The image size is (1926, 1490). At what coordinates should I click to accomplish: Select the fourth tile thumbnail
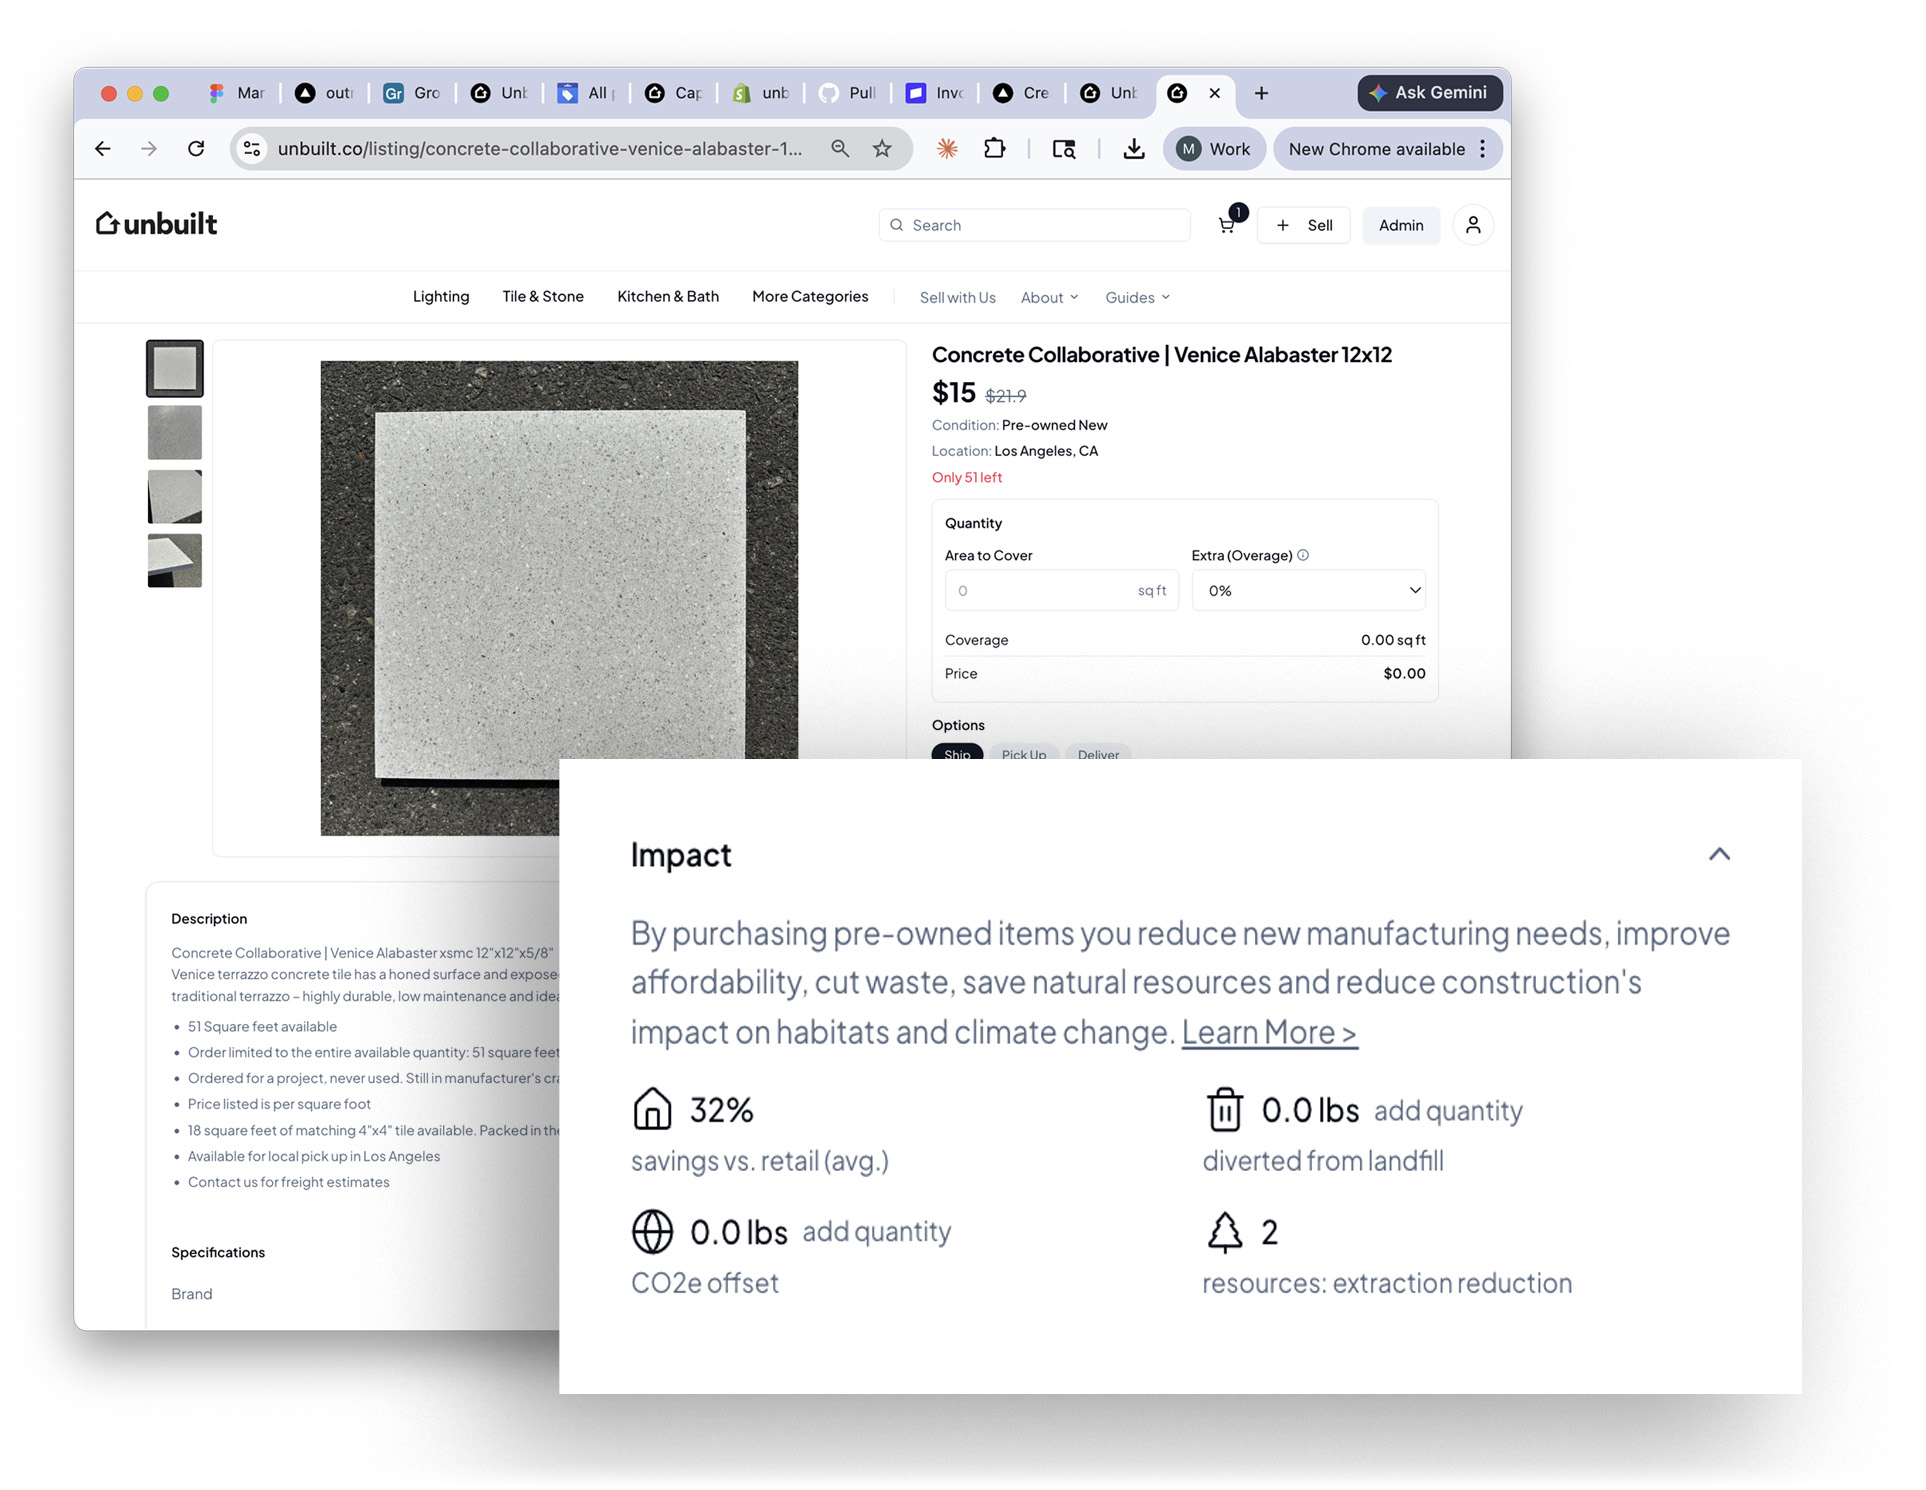175,560
